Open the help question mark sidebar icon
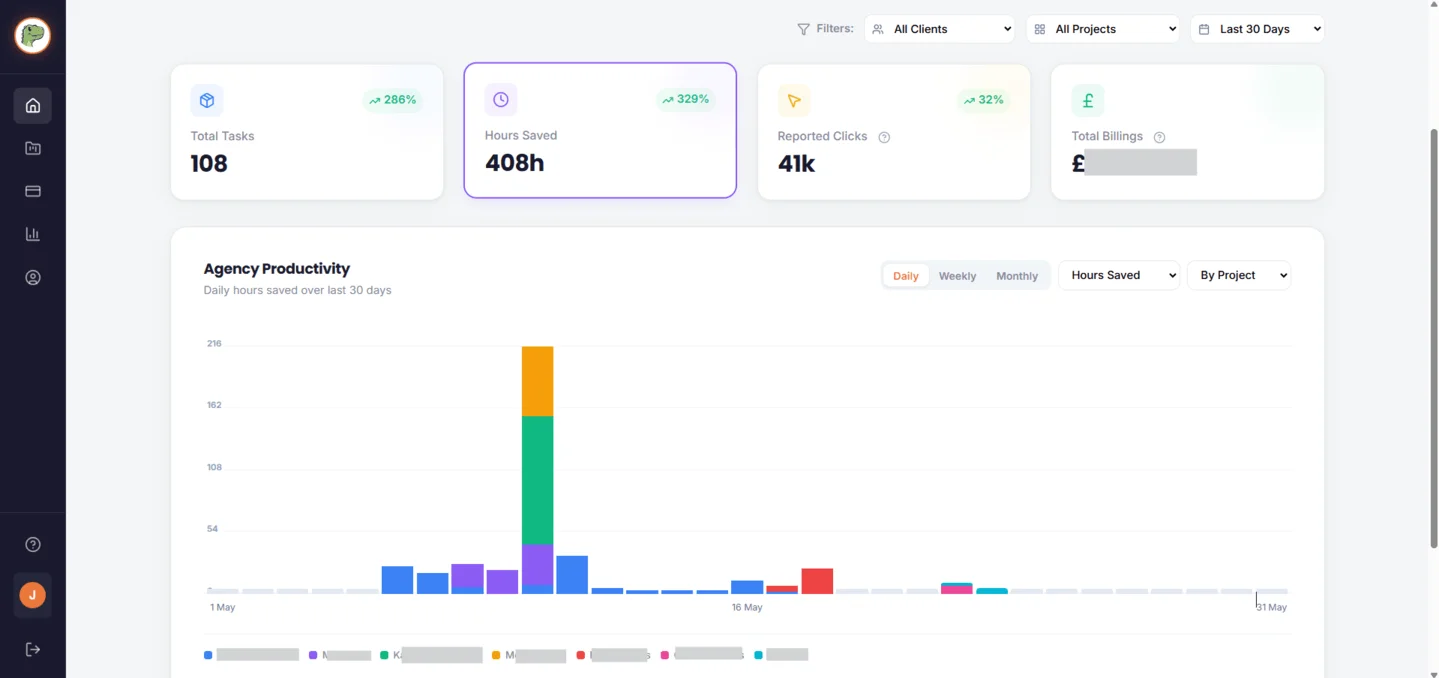Screen dimensions: 1439x678 [33, 545]
